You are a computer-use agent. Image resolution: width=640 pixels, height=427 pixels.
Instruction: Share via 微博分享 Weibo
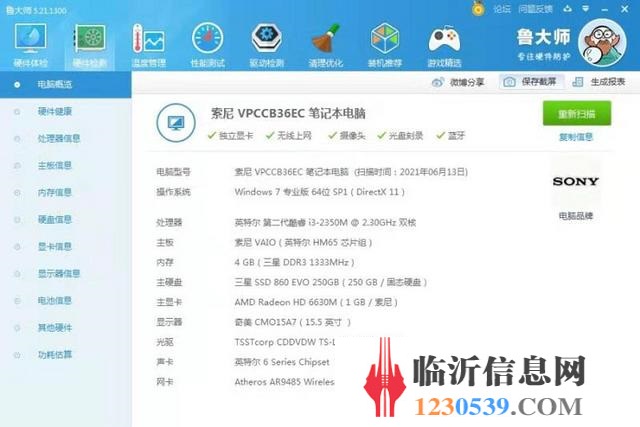(458, 82)
